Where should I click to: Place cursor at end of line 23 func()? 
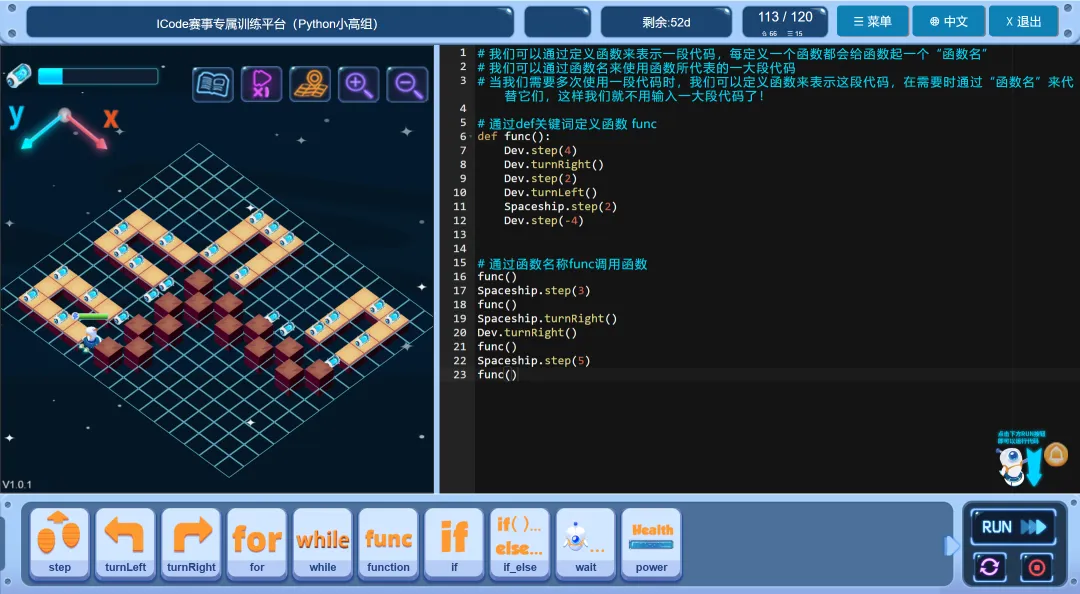point(517,374)
